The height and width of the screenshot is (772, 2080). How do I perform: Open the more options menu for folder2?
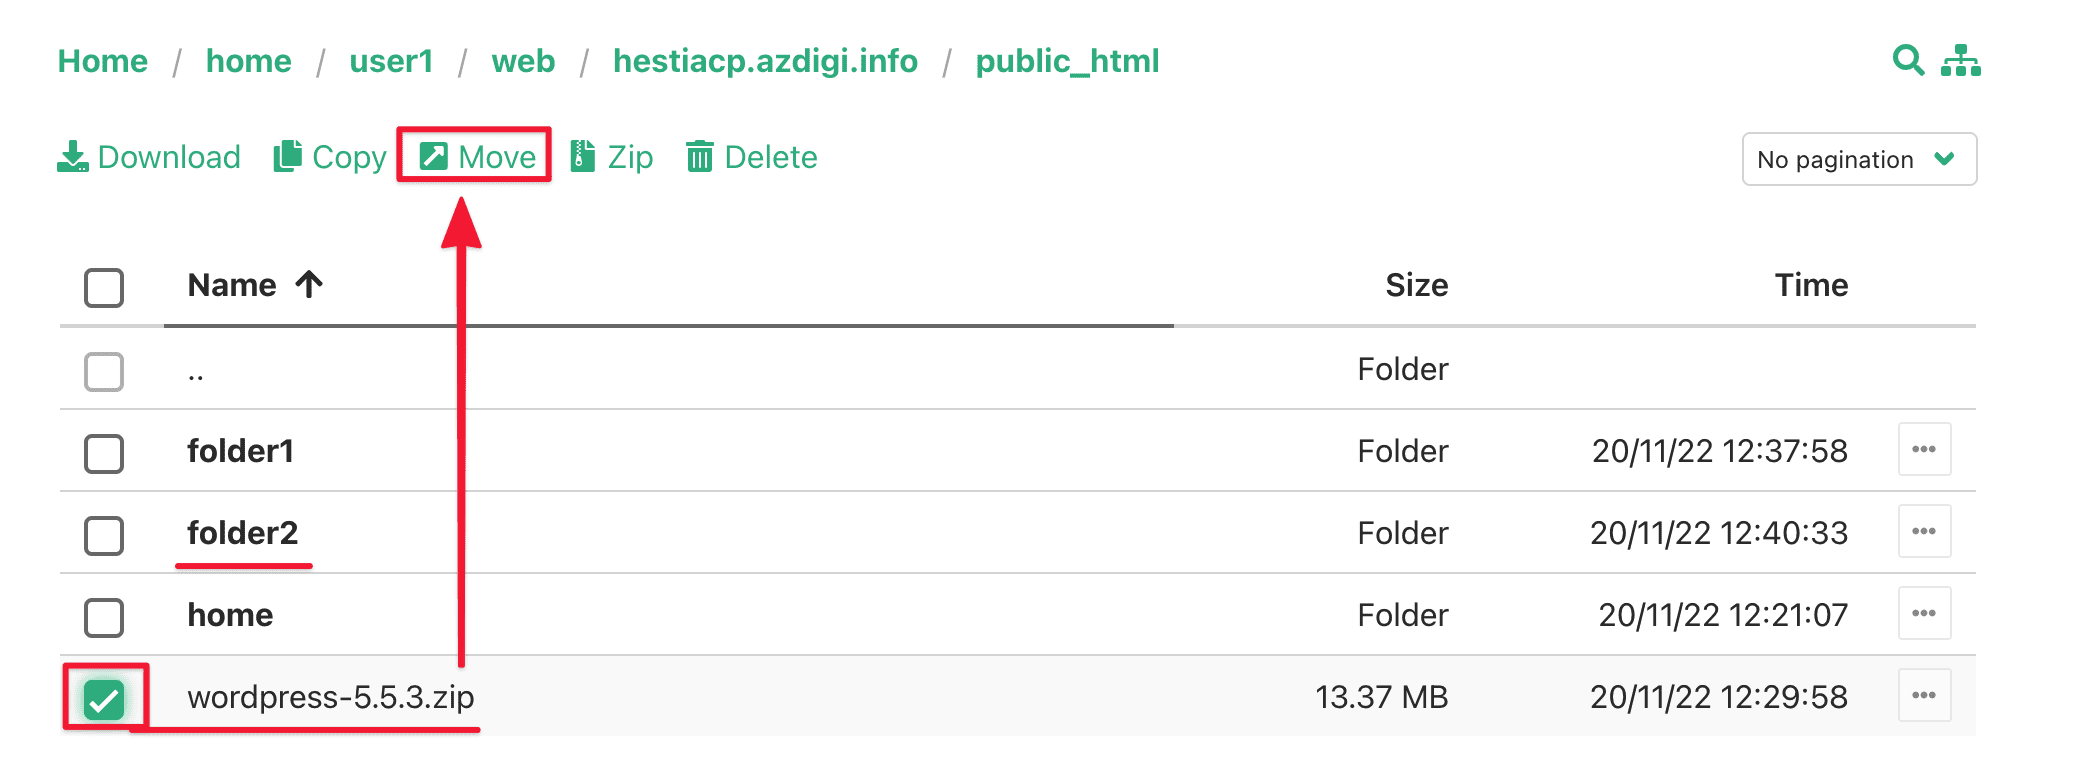tap(1924, 531)
